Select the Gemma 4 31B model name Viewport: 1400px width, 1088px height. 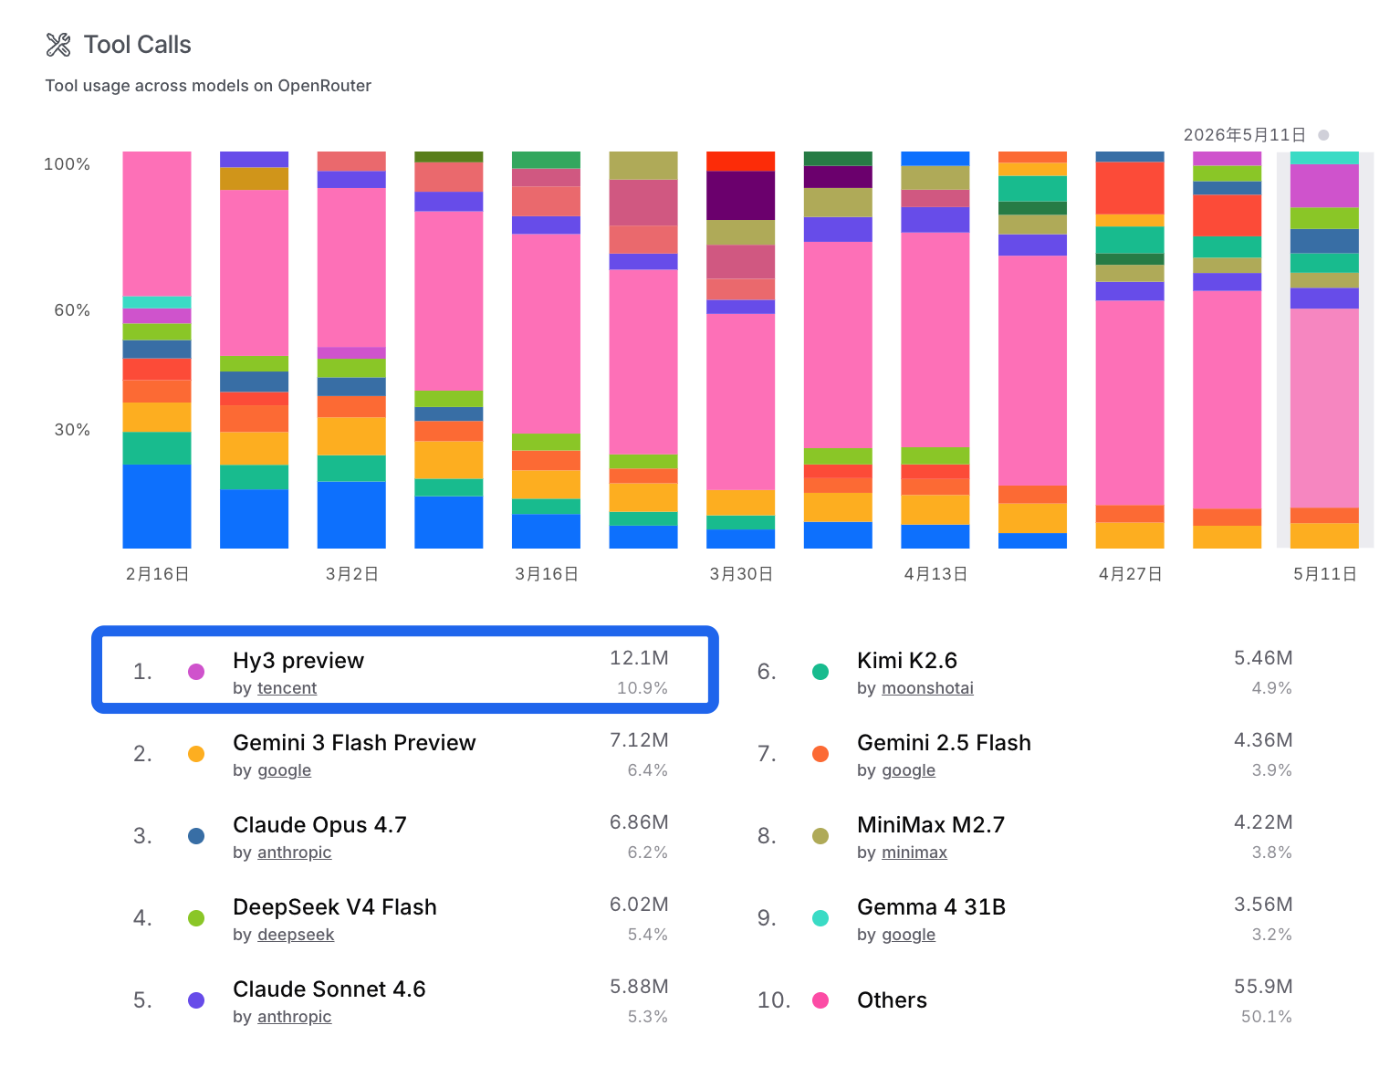coord(931,906)
